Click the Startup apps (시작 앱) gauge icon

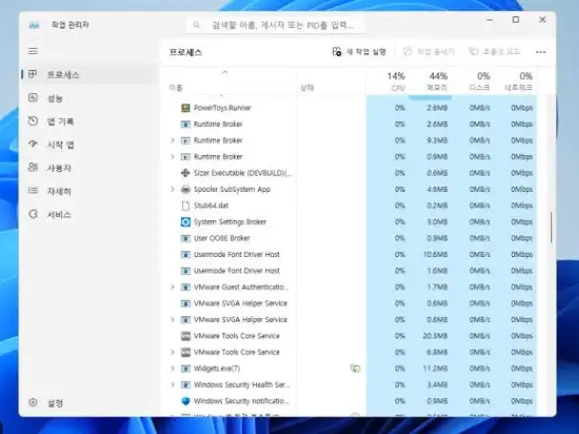click(x=33, y=144)
